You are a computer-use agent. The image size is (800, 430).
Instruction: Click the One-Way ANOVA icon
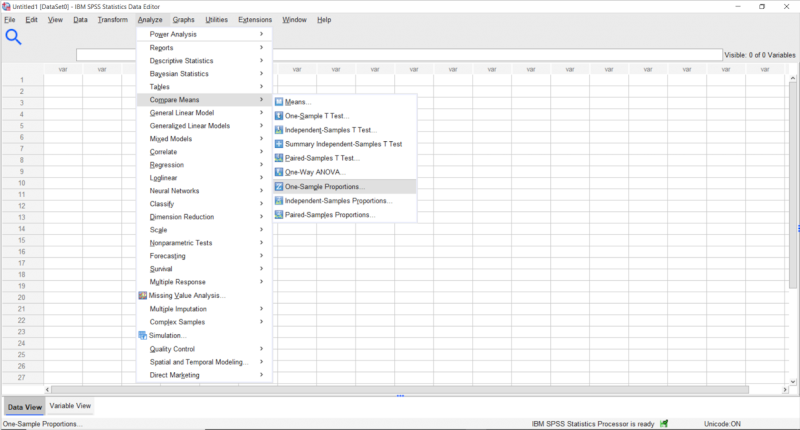click(x=279, y=172)
